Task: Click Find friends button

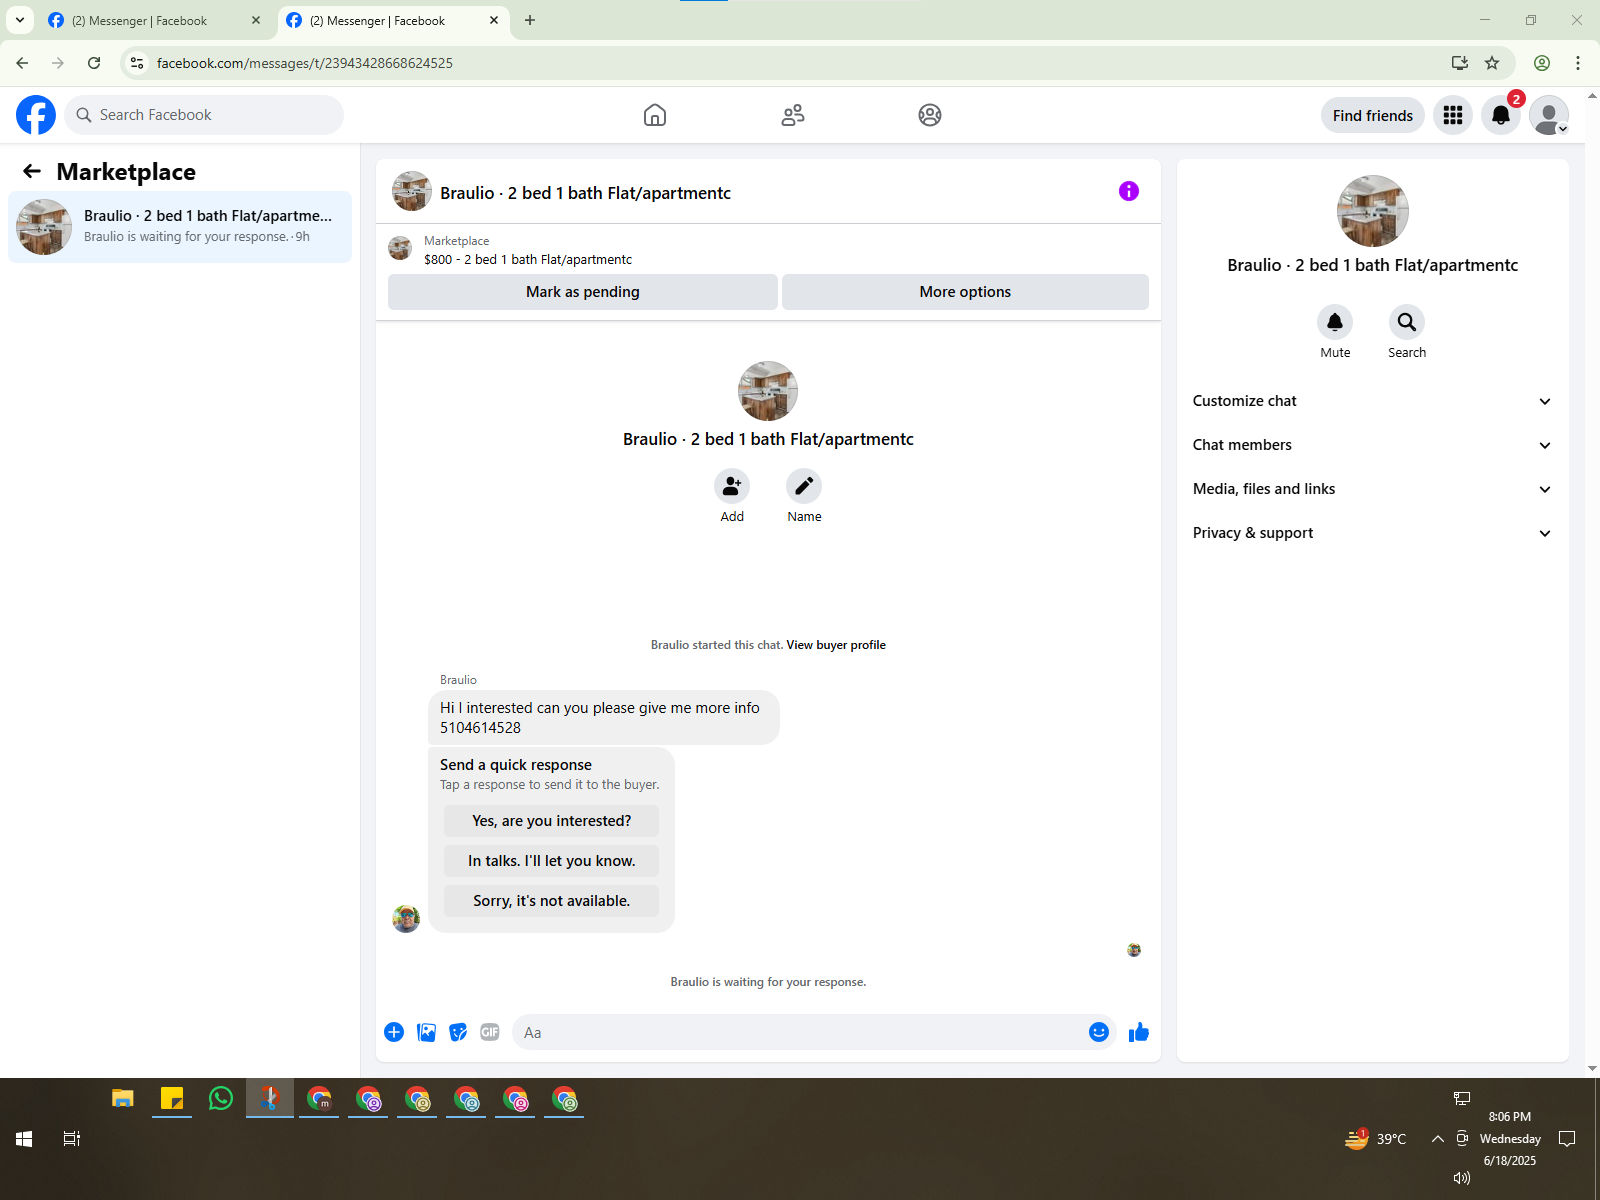Action: 1373,115
